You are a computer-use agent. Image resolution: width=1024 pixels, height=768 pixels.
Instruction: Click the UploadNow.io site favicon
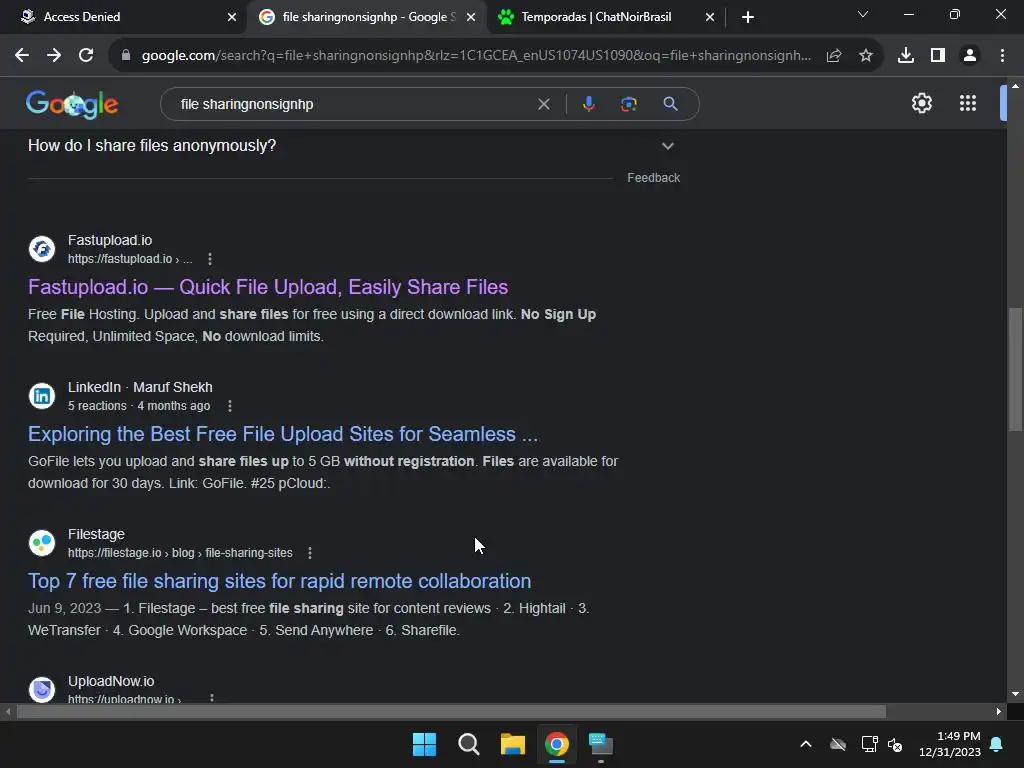(x=42, y=689)
